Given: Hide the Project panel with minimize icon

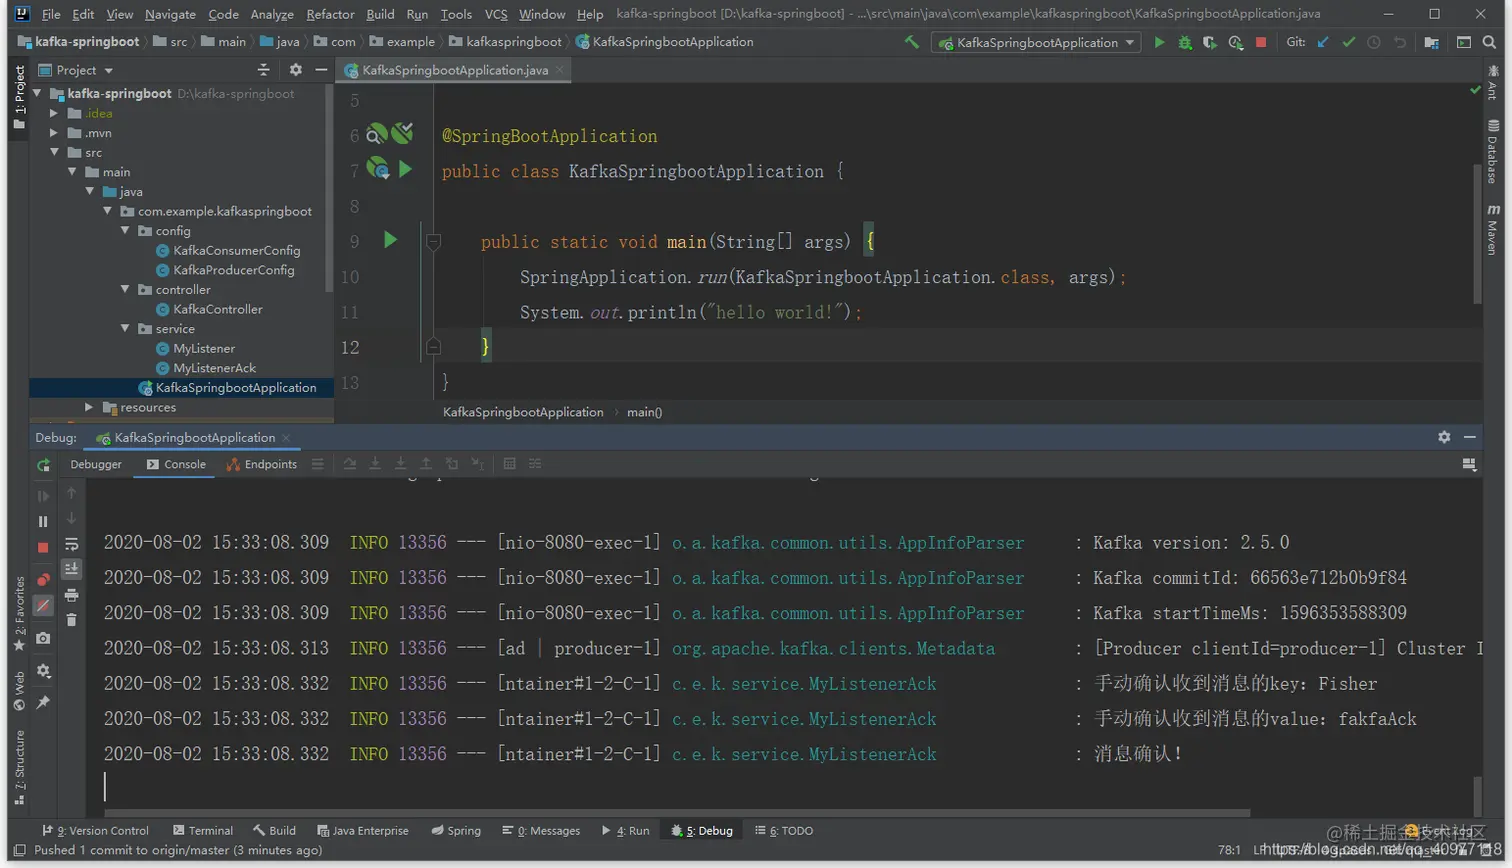Looking at the screenshot, I should click(321, 70).
